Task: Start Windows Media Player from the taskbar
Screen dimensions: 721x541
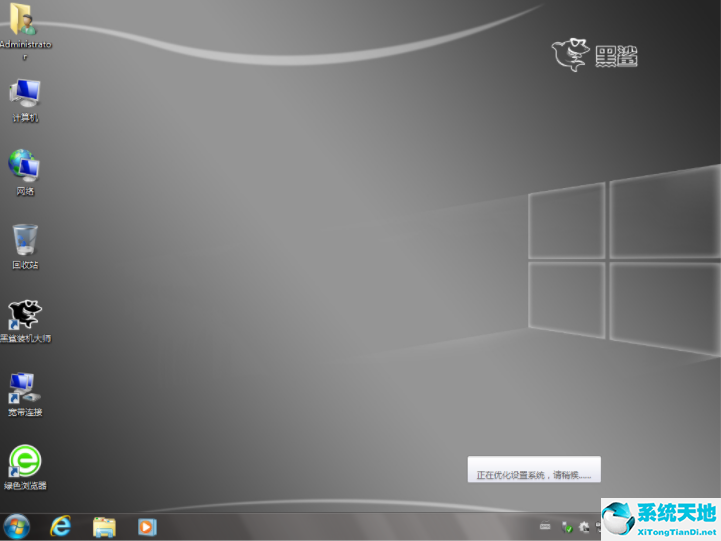Action: [x=147, y=526]
